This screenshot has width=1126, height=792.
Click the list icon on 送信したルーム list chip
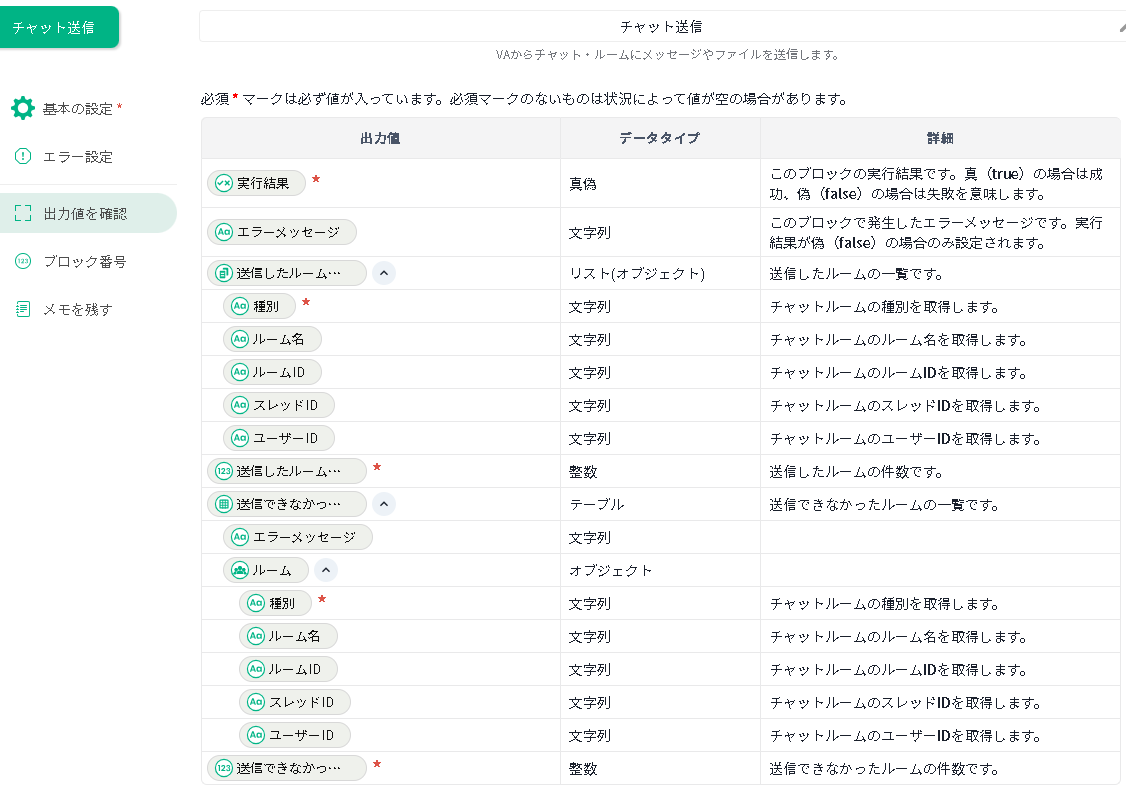224,273
